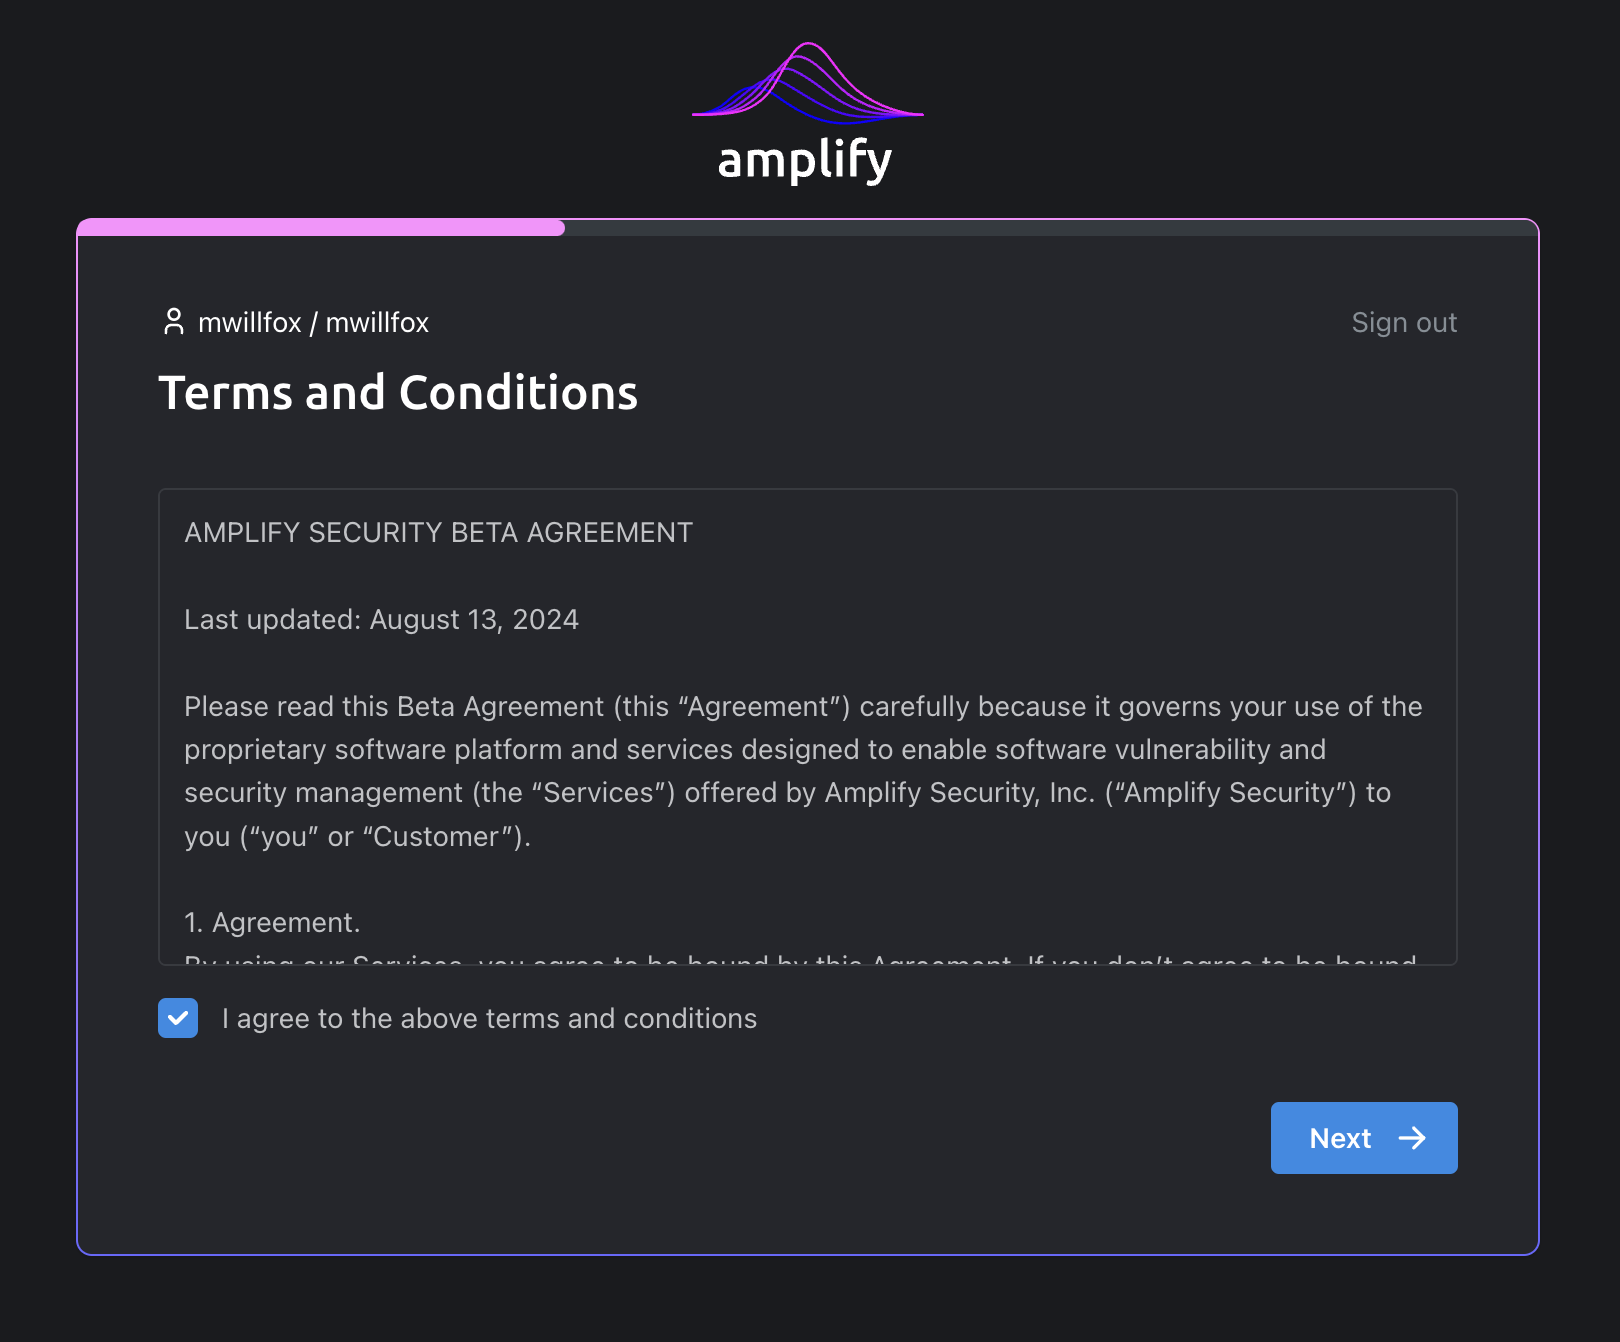The height and width of the screenshot is (1342, 1620).
Task: Click the right-arrow glyph on the blue button
Action: (1413, 1138)
